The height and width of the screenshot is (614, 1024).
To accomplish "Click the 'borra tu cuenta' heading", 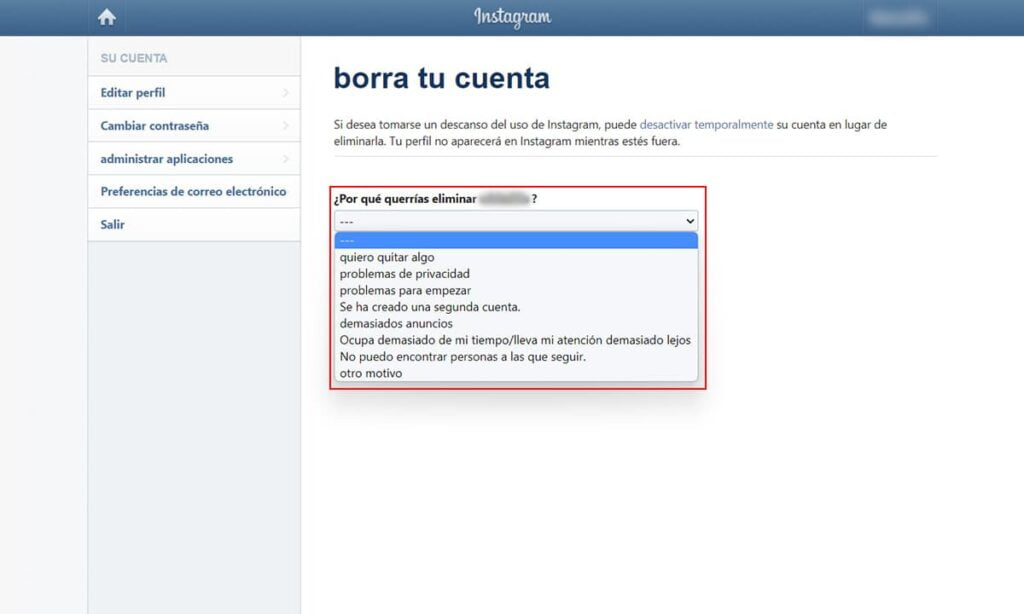I will pos(441,78).
